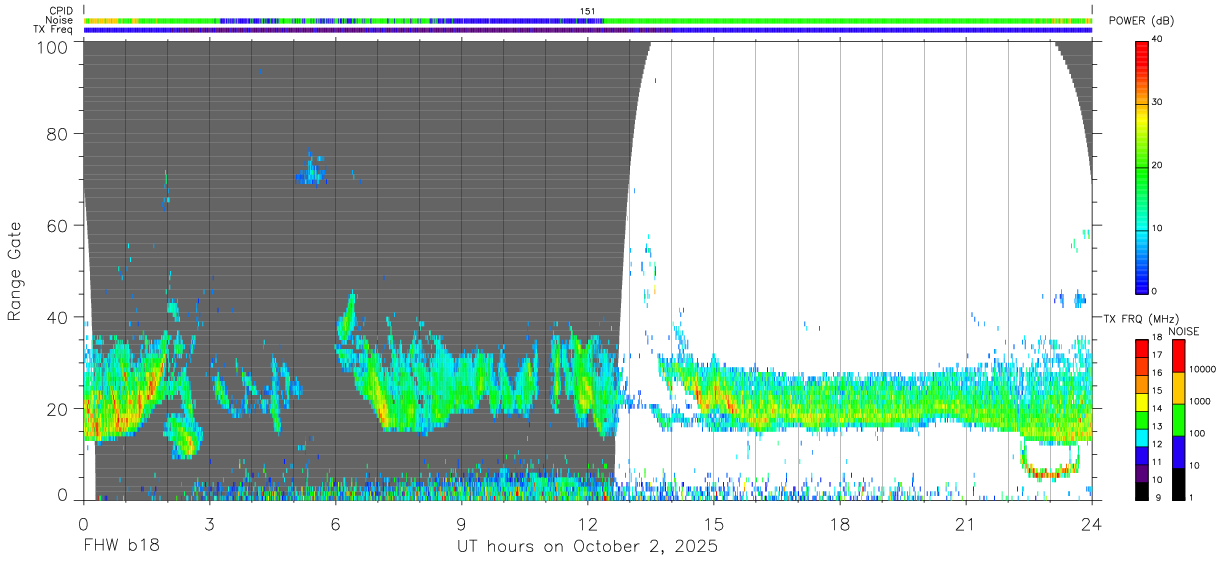Click the blue swatch of the NOISE bar

point(1178,451)
